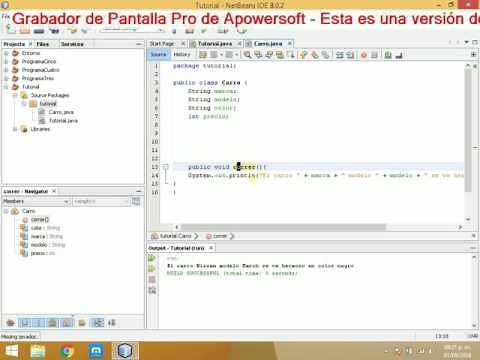Switch to the Files tab
The width and height of the screenshot is (480, 360).
click(x=43, y=44)
